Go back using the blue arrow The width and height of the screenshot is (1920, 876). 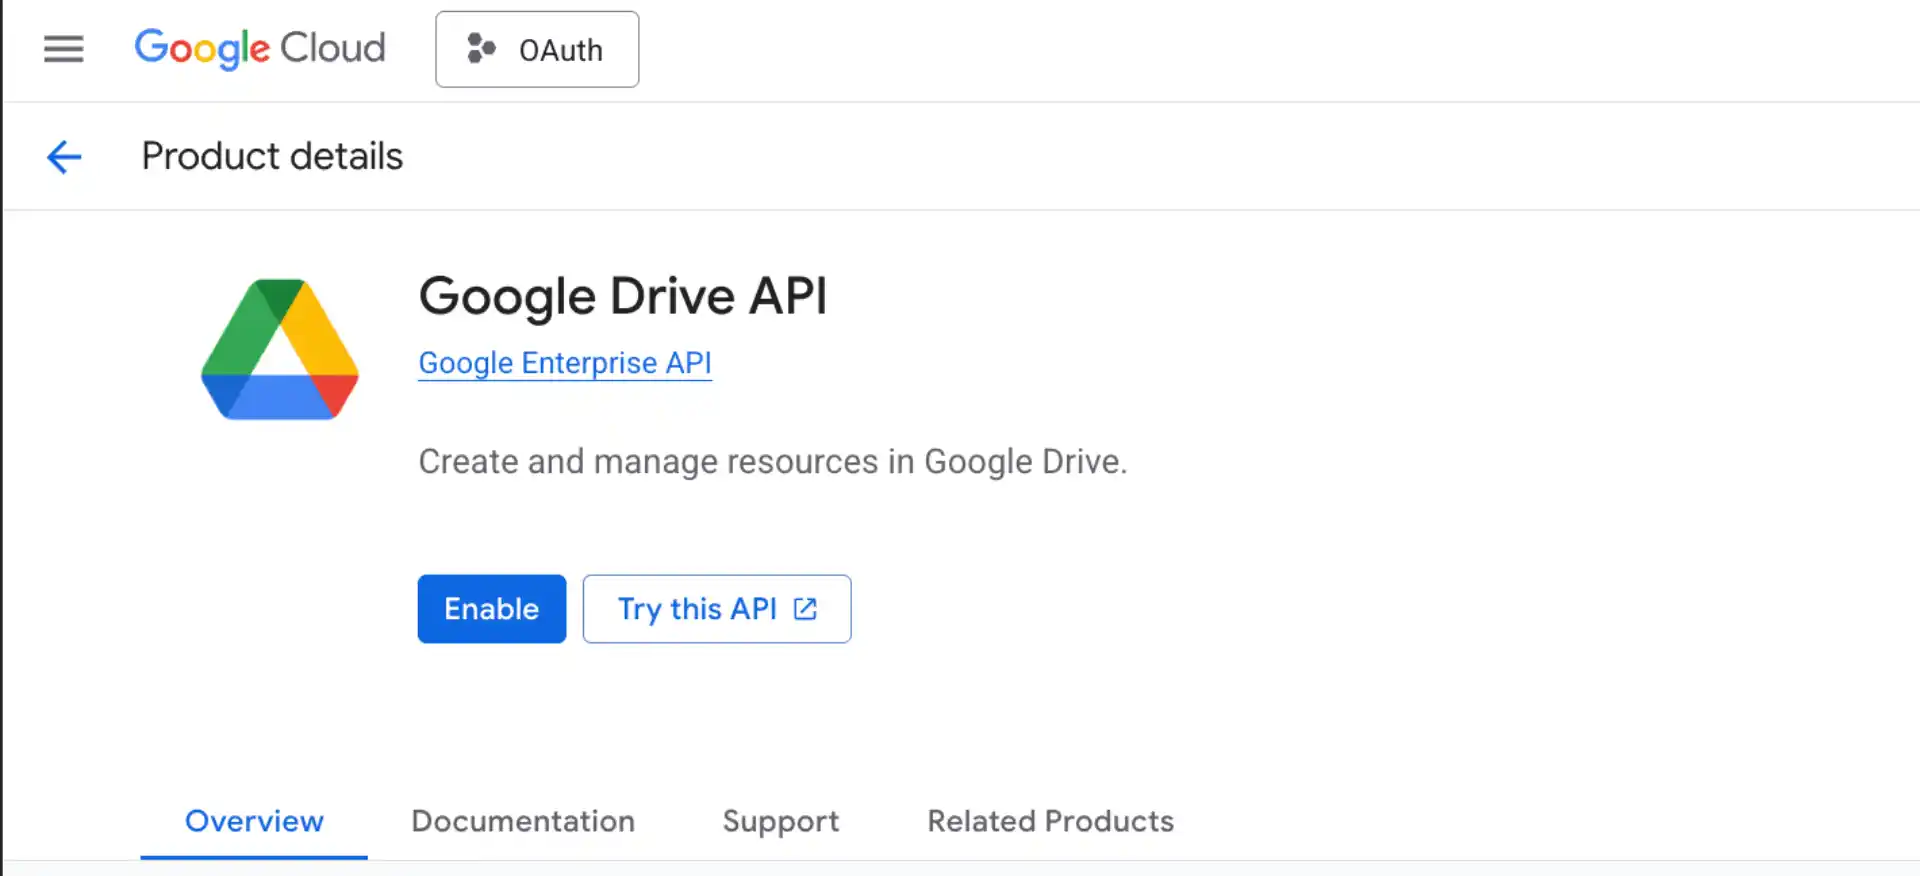64,157
